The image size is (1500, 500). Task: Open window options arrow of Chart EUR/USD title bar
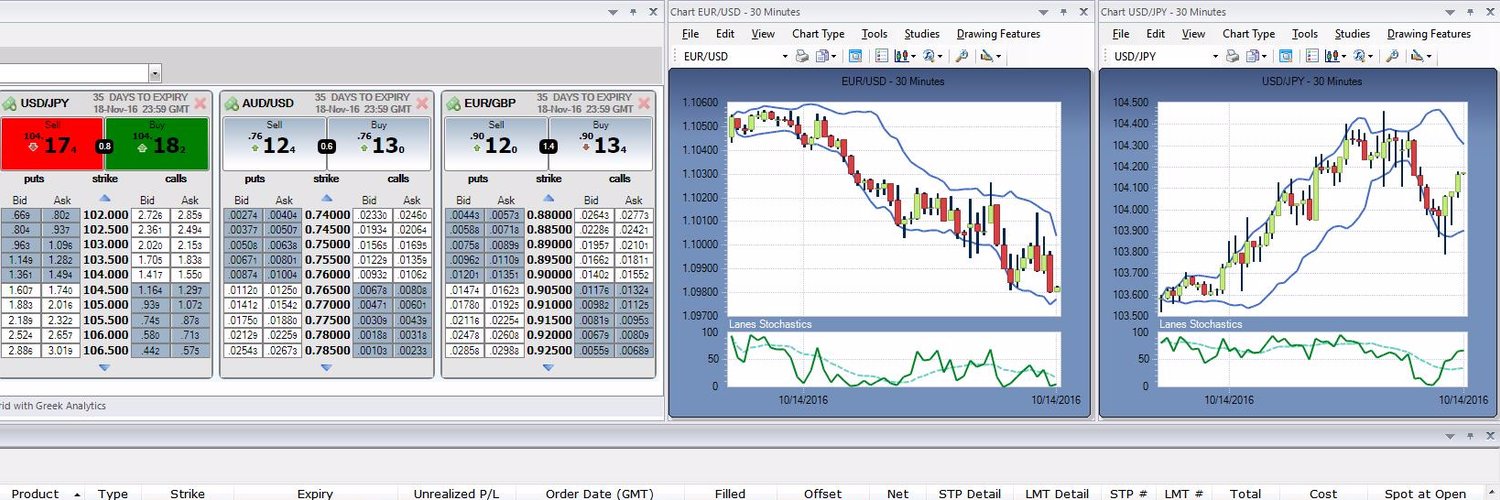coord(1043,12)
